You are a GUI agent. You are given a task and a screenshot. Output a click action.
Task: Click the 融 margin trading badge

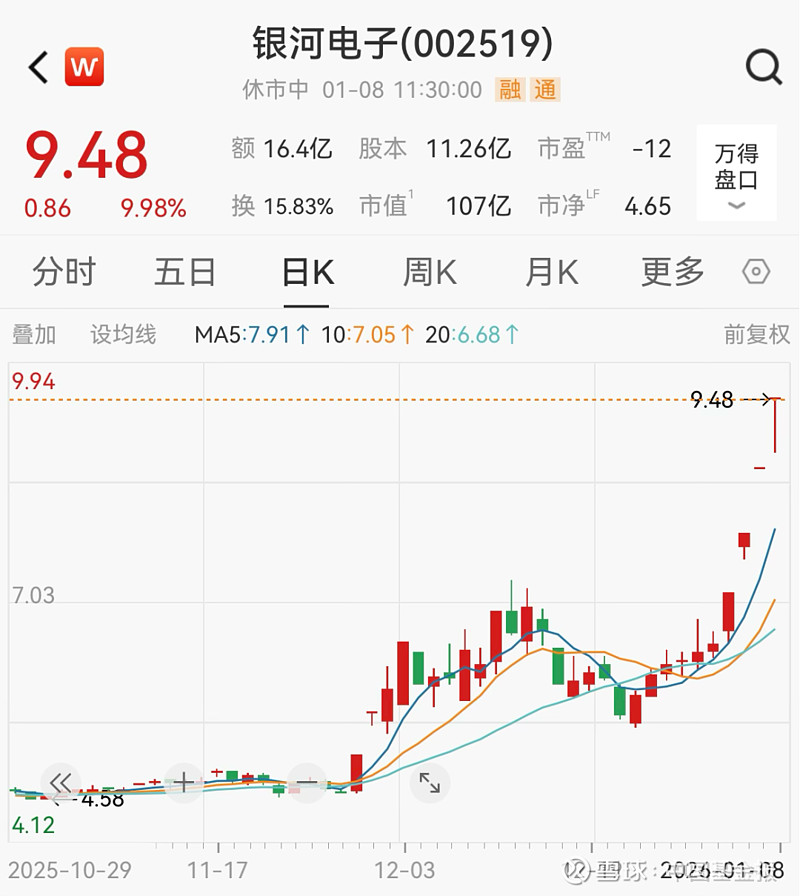pos(508,89)
